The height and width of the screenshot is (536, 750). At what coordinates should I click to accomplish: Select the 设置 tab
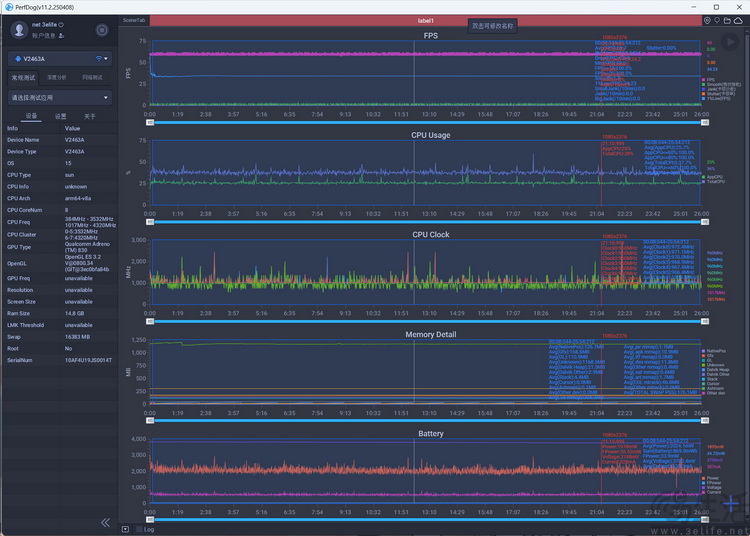(60, 116)
